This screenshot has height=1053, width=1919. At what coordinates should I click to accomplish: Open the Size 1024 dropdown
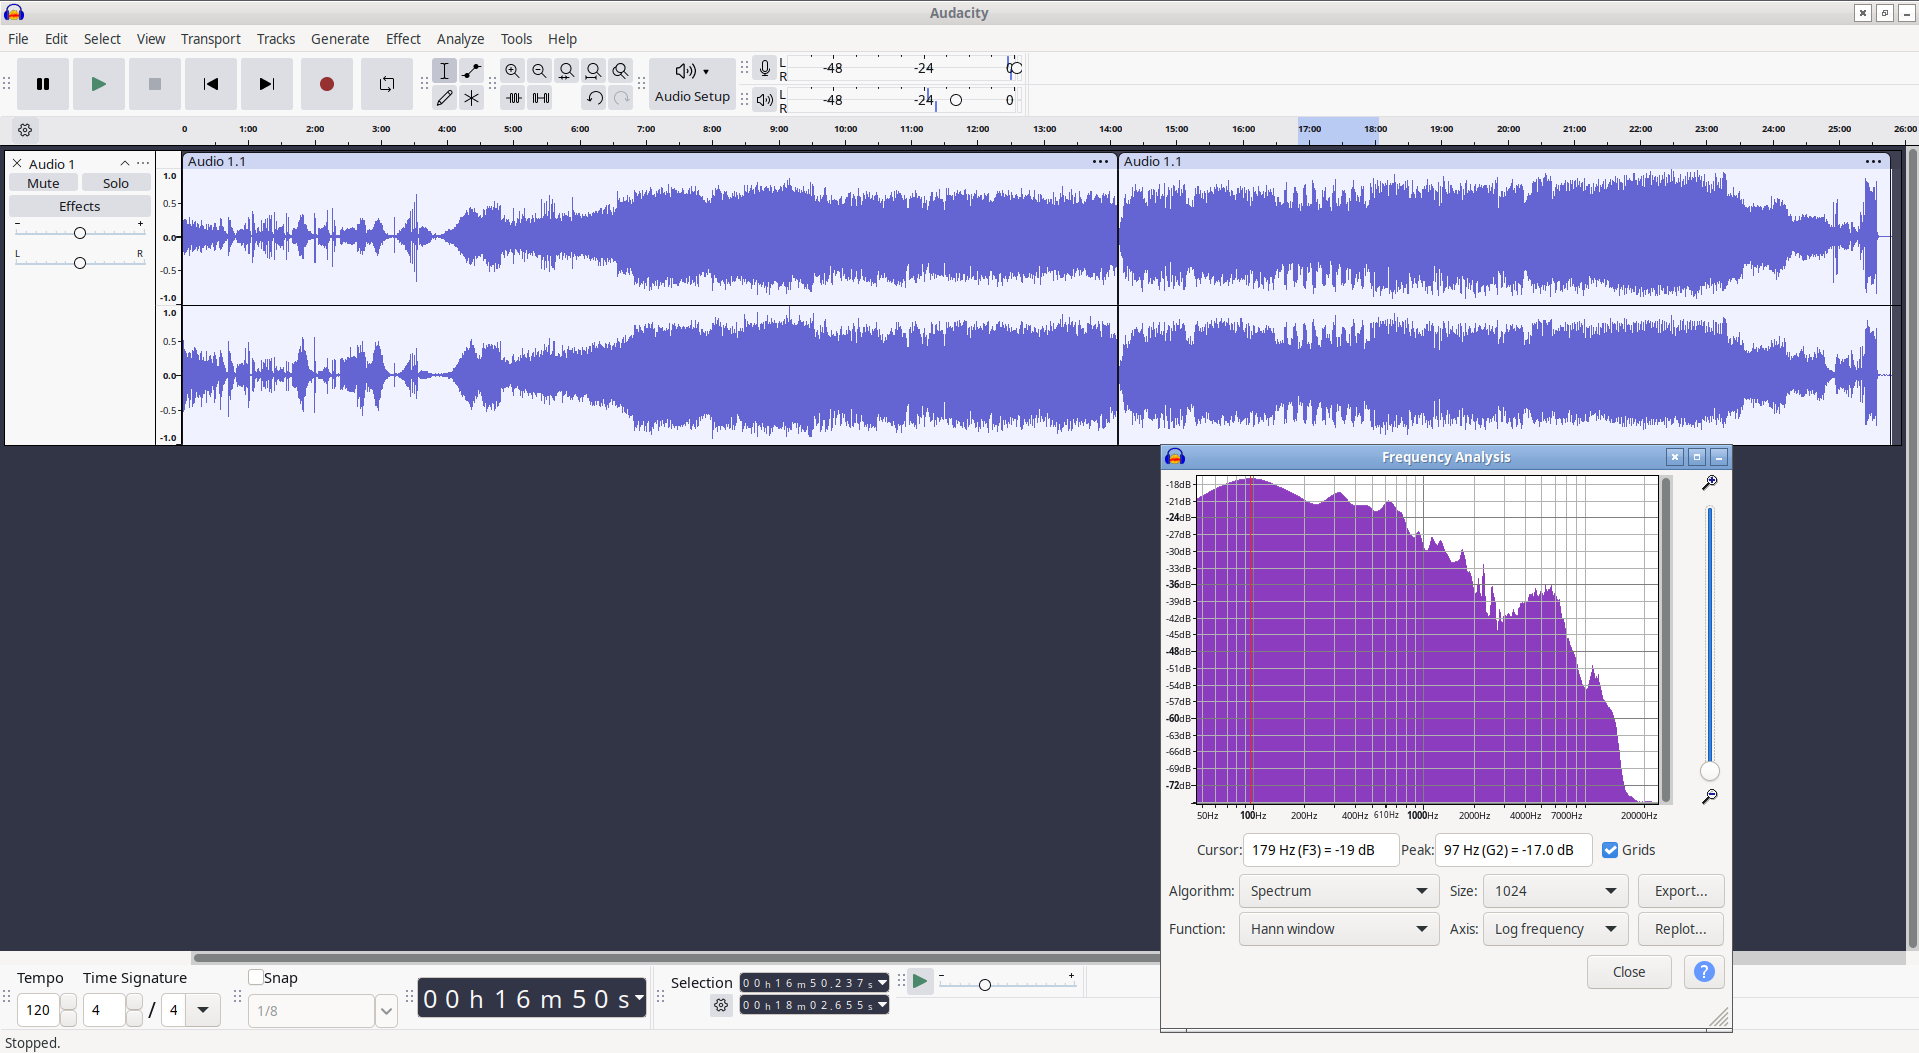tap(1555, 891)
